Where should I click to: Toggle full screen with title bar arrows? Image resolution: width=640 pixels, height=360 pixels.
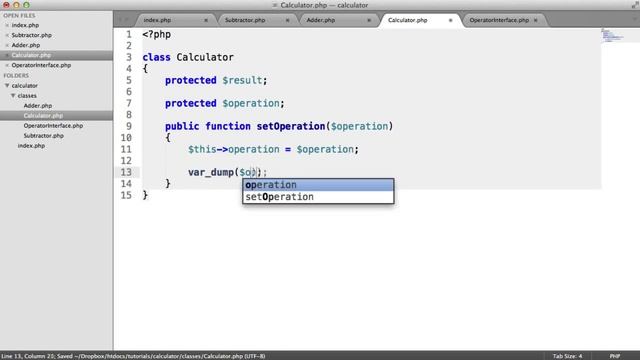point(635,5)
